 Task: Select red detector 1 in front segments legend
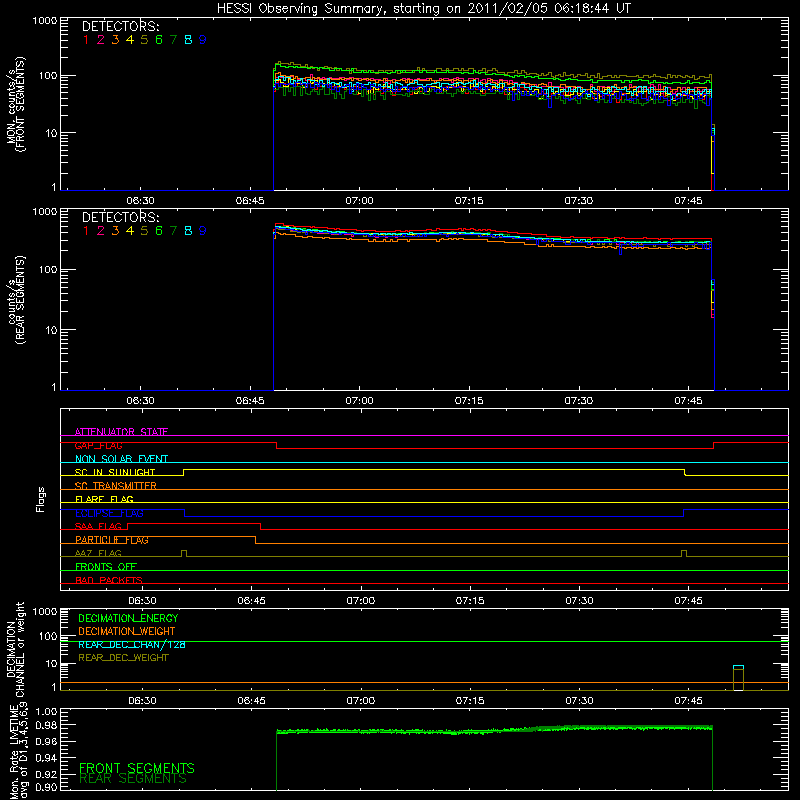pos(86,40)
